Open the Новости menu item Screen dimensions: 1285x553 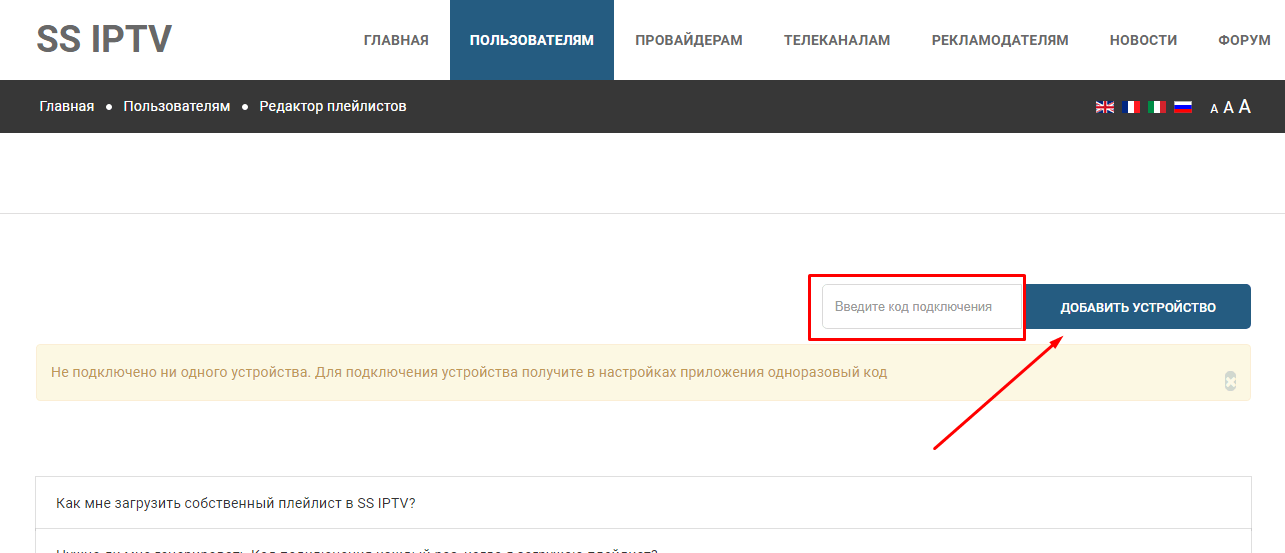point(1143,40)
